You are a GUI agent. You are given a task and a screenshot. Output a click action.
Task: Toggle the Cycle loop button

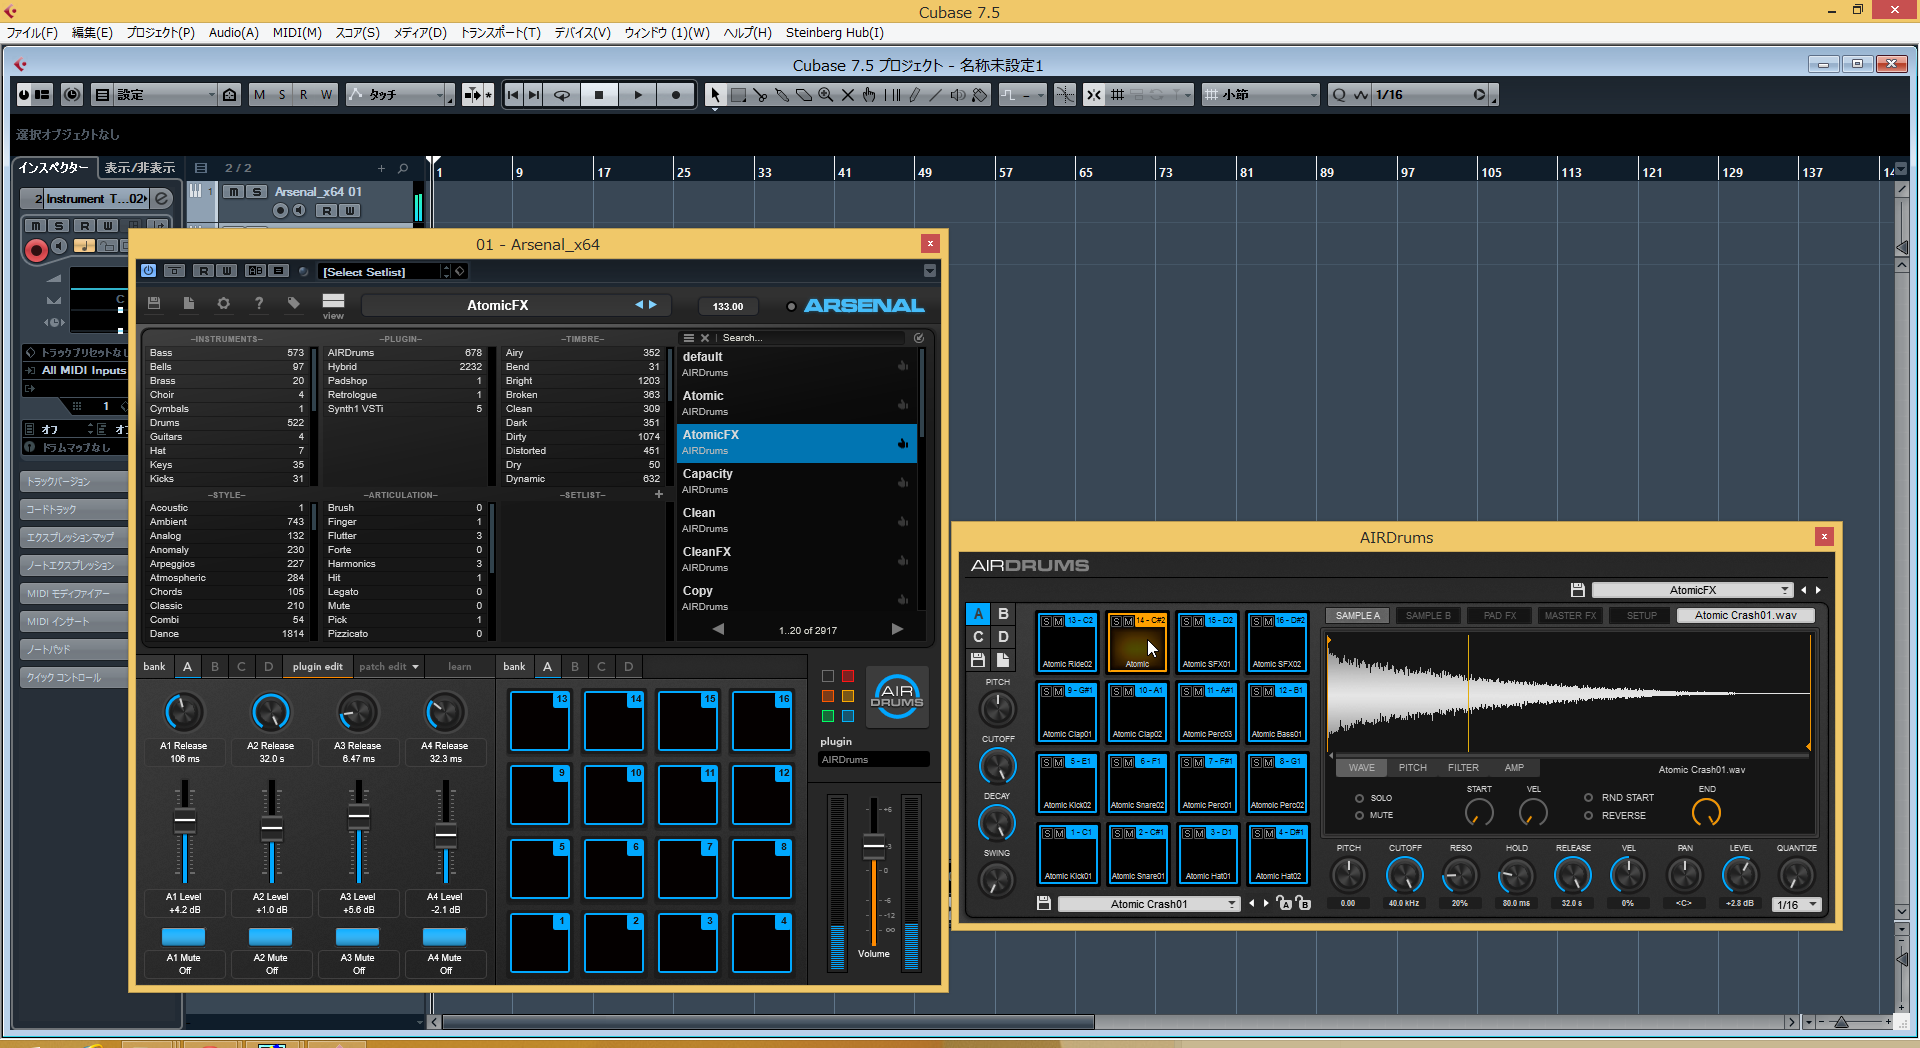click(x=562, y=95)
